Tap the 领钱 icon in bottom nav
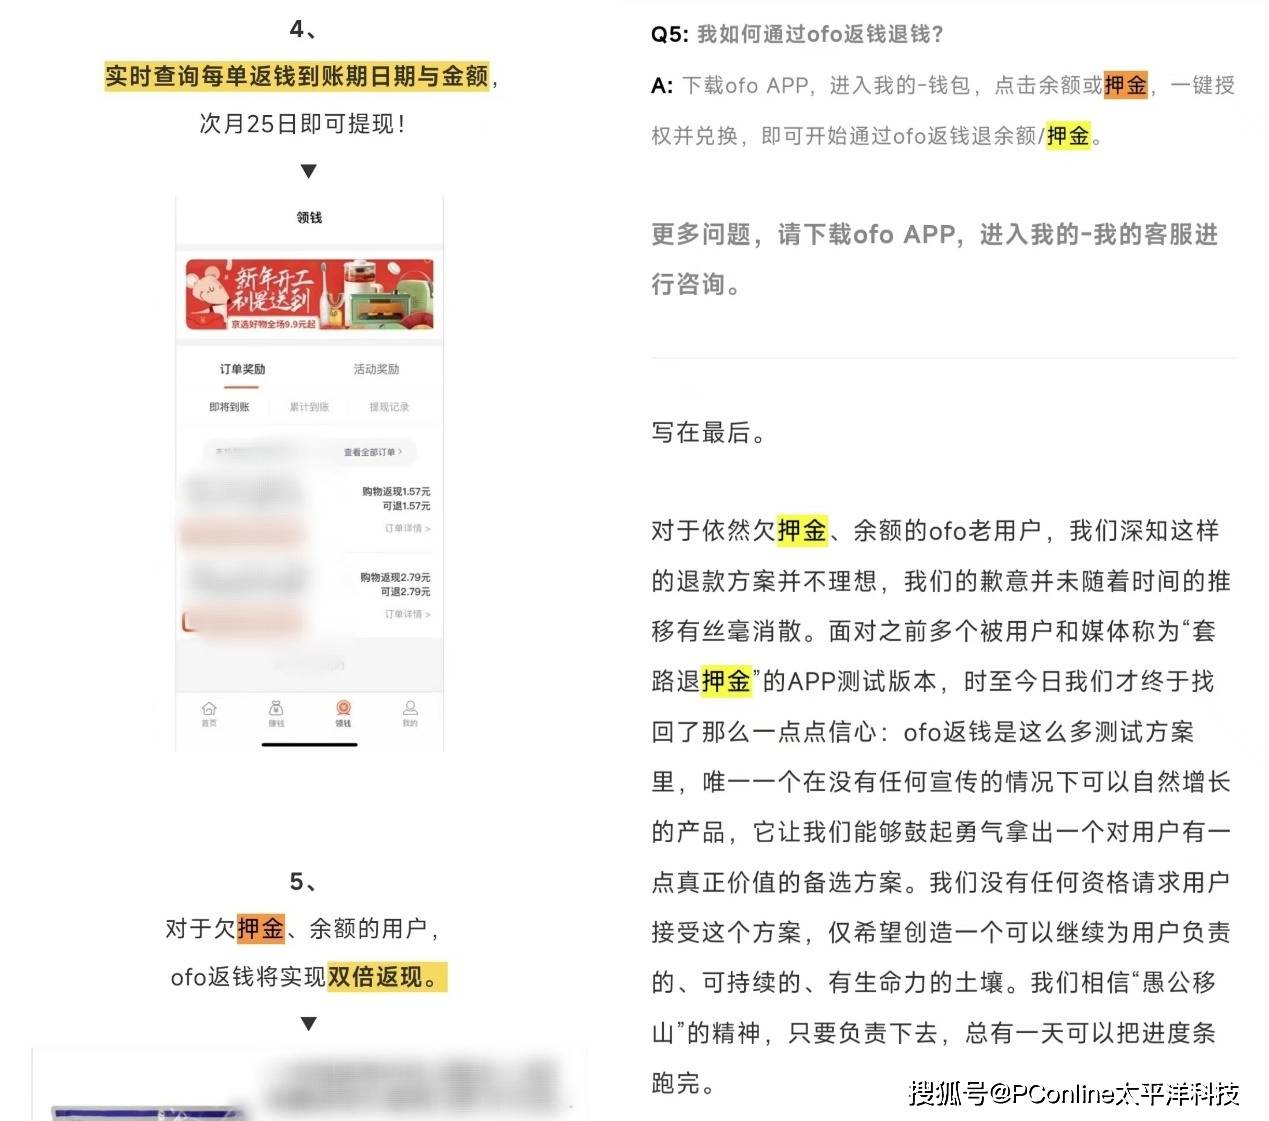Viewport: 1269px width, 1121px height. 343,714
